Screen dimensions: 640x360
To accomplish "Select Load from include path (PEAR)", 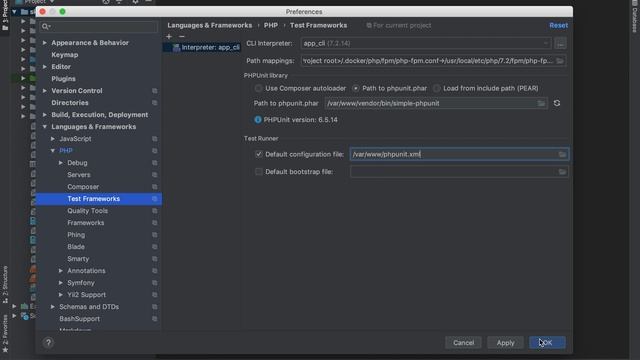I will tap(437, 88).
